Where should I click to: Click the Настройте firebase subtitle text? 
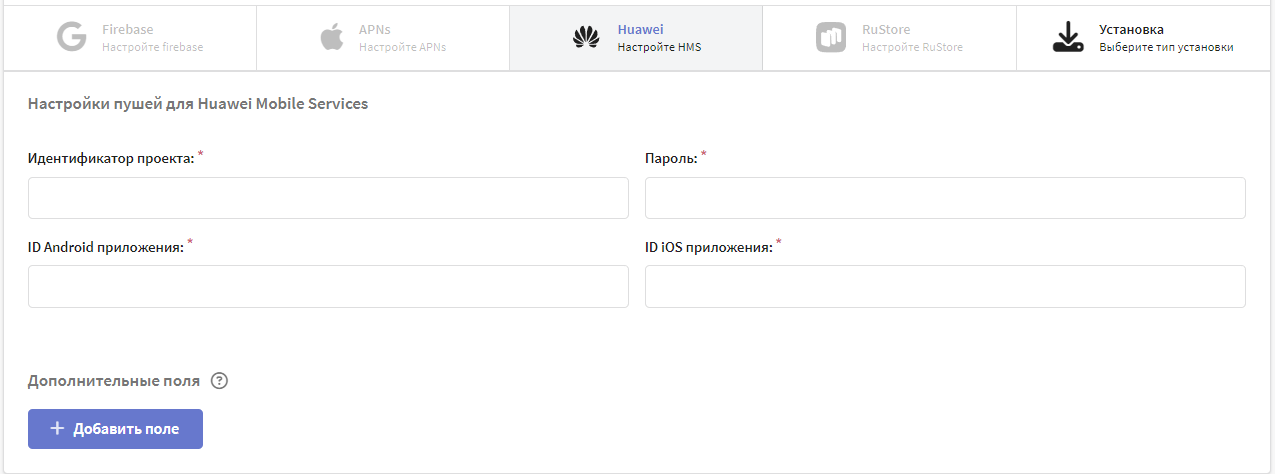pos(153,47)
